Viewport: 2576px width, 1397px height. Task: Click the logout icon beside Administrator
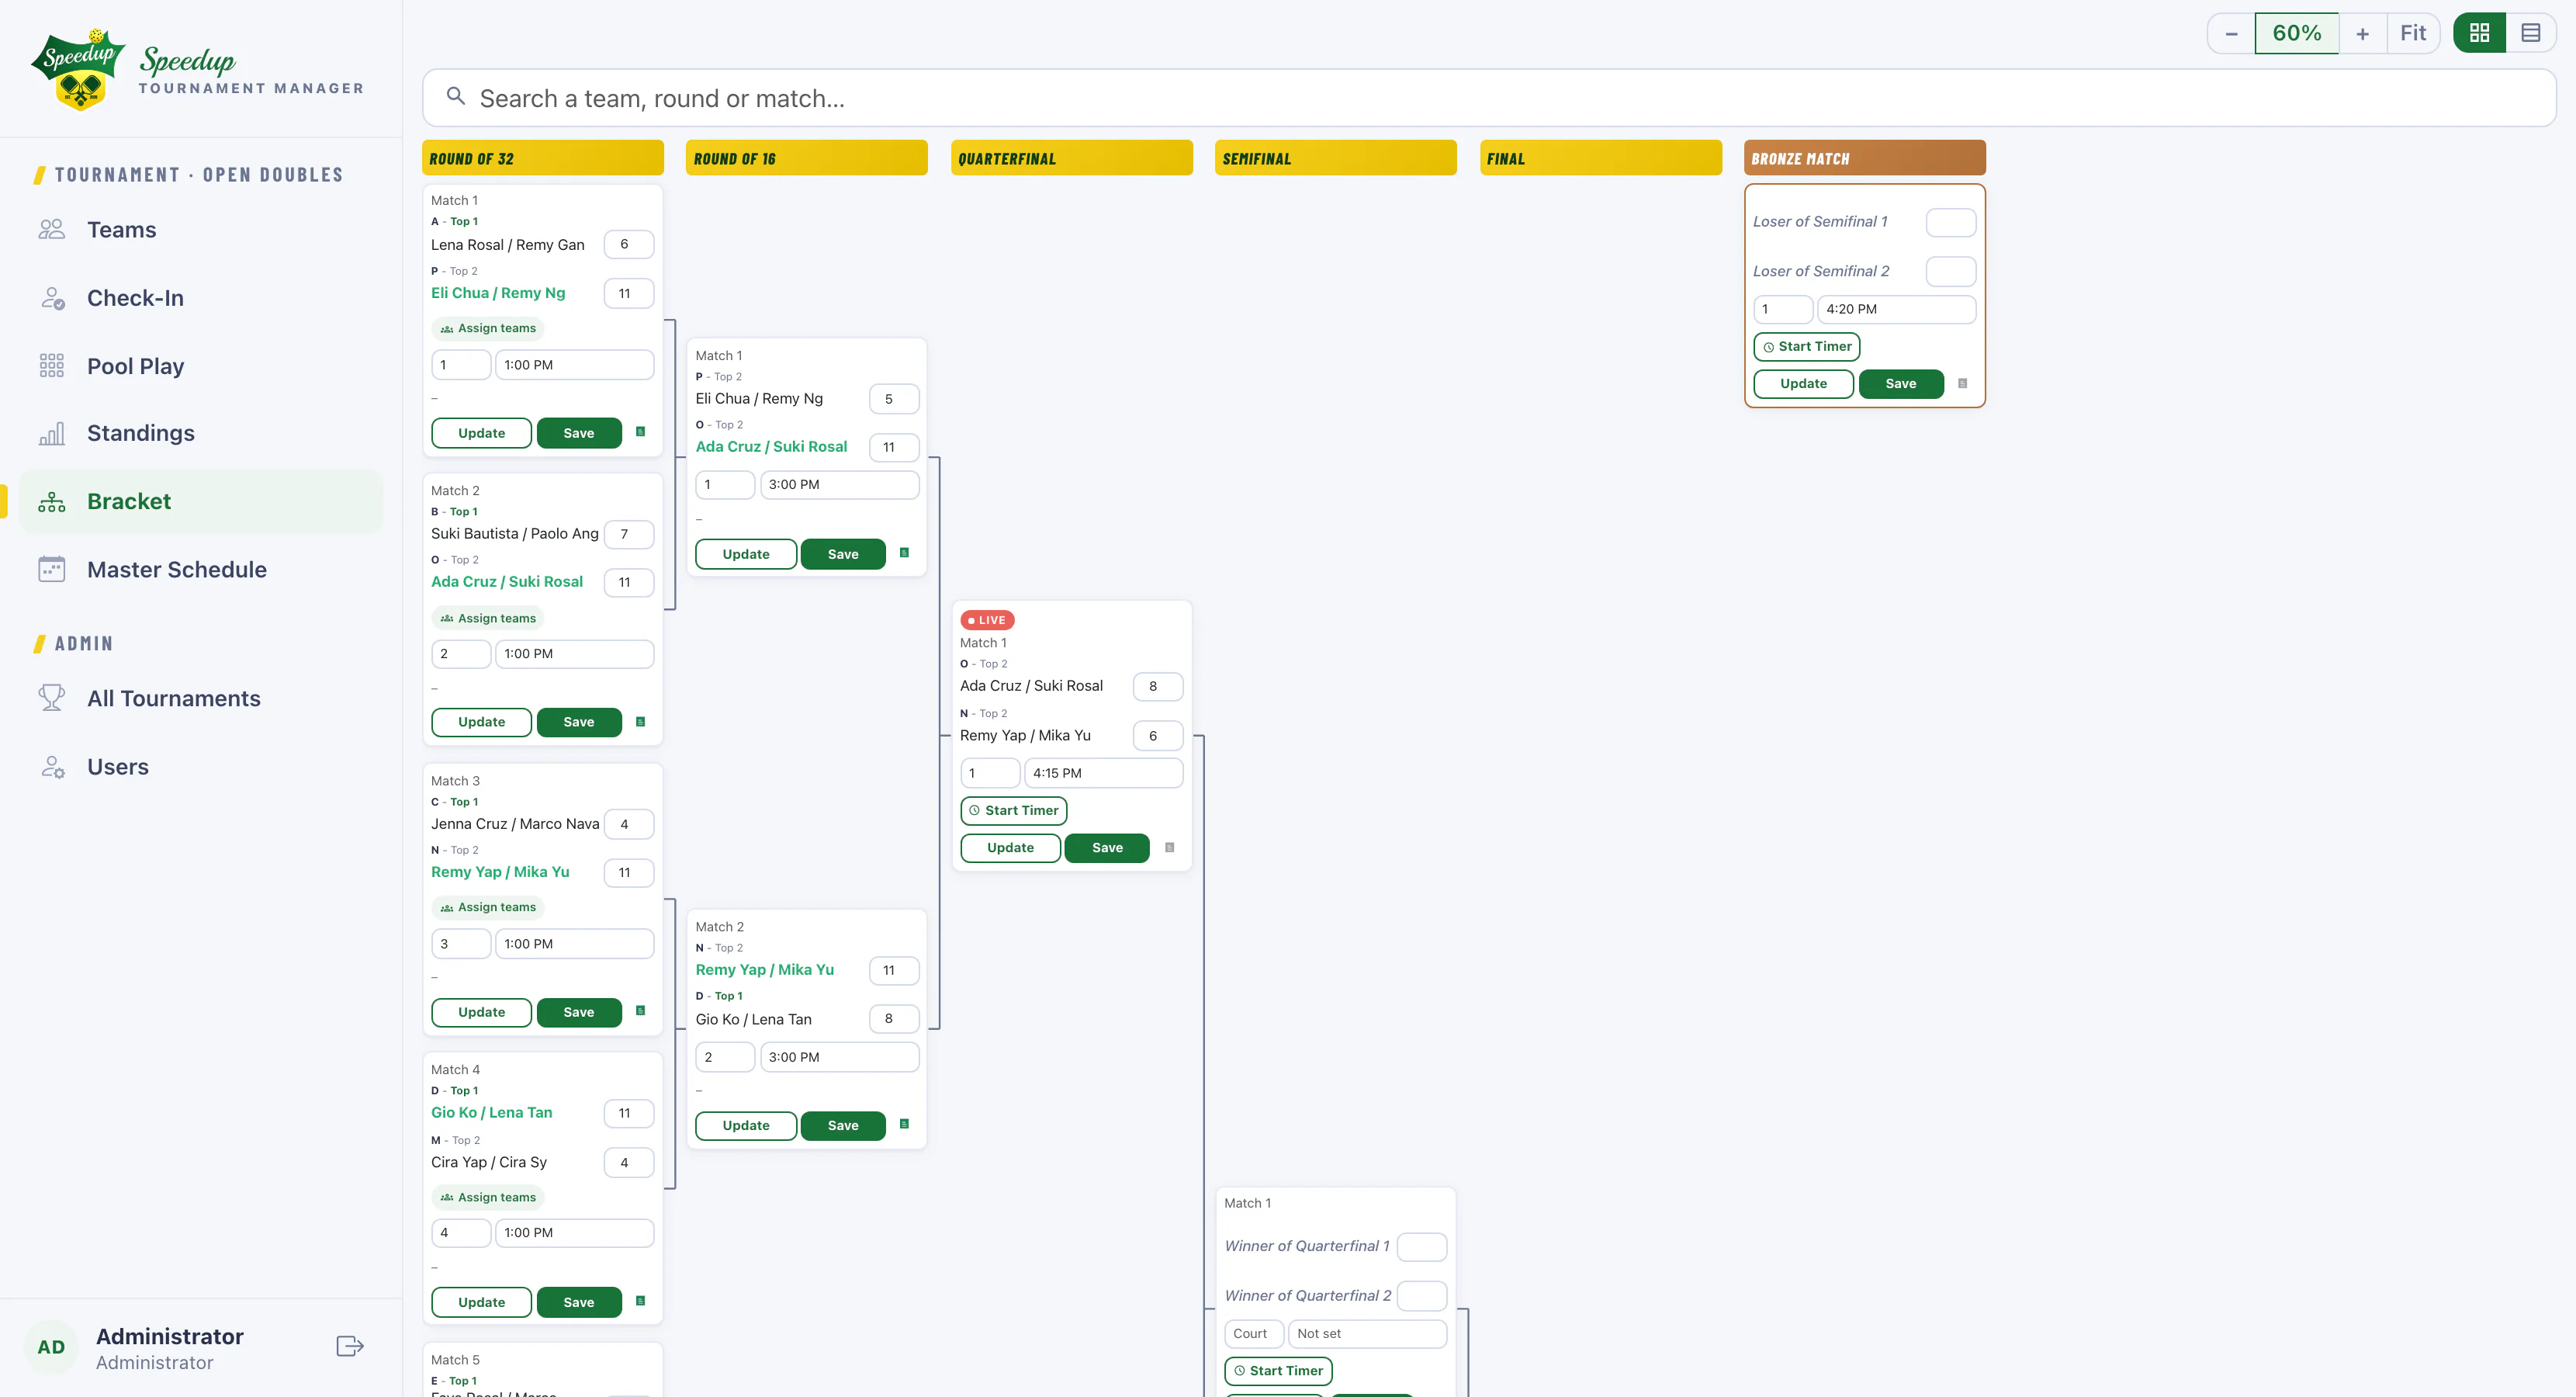[x=350, y=1346]
